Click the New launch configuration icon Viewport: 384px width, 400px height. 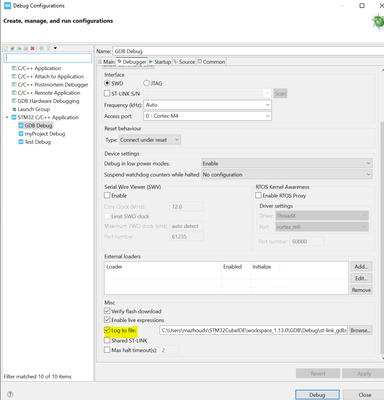click(6, 48)
